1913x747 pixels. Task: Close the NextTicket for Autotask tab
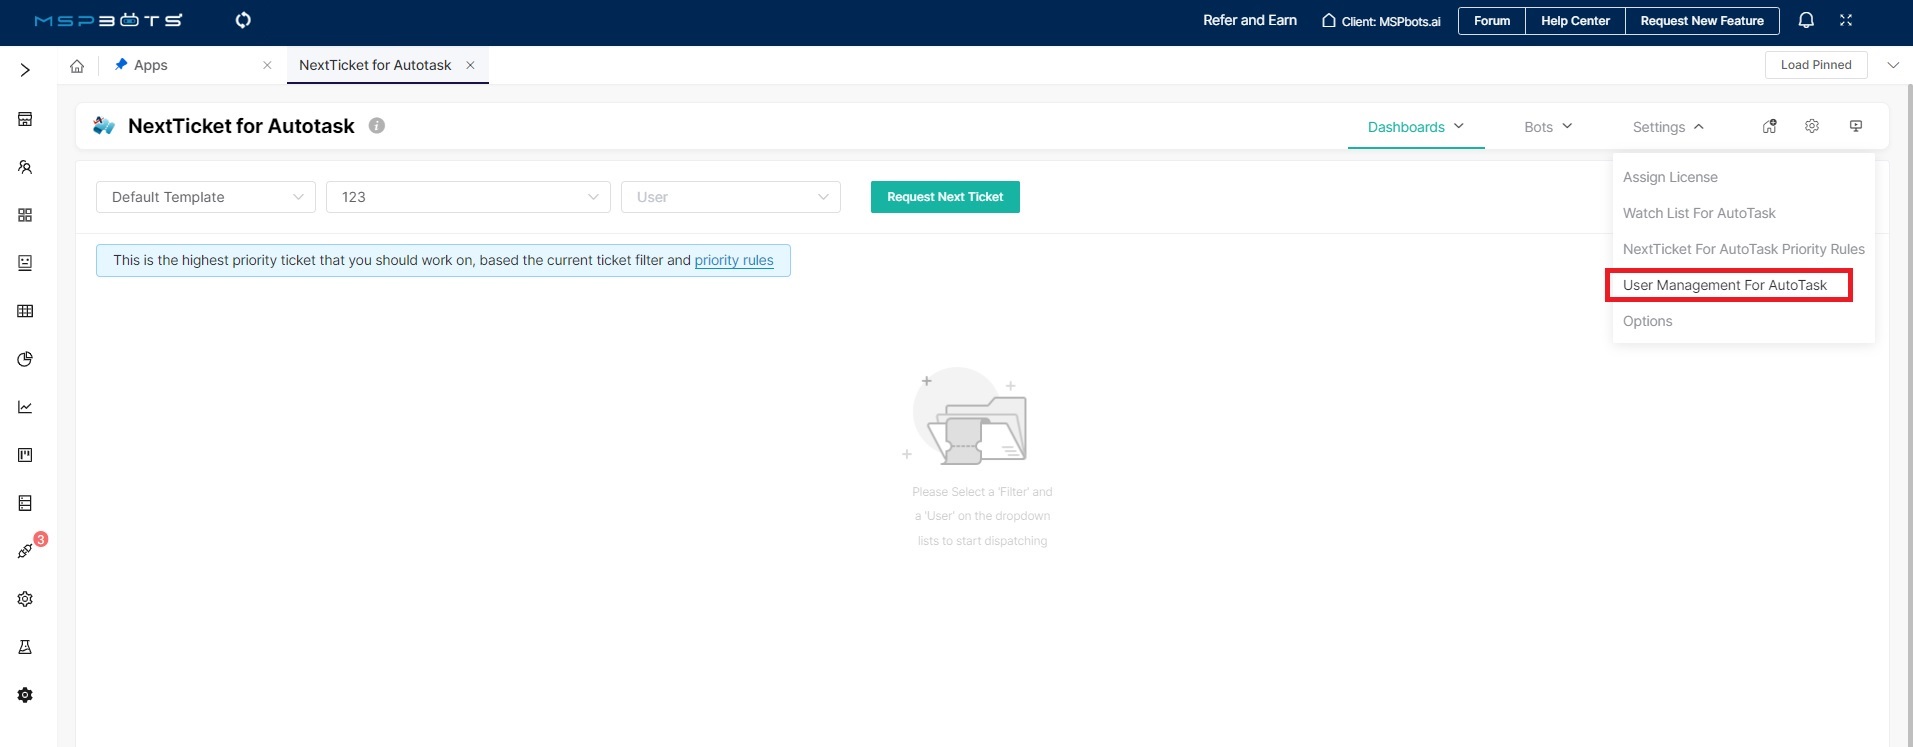pos(470,65)
